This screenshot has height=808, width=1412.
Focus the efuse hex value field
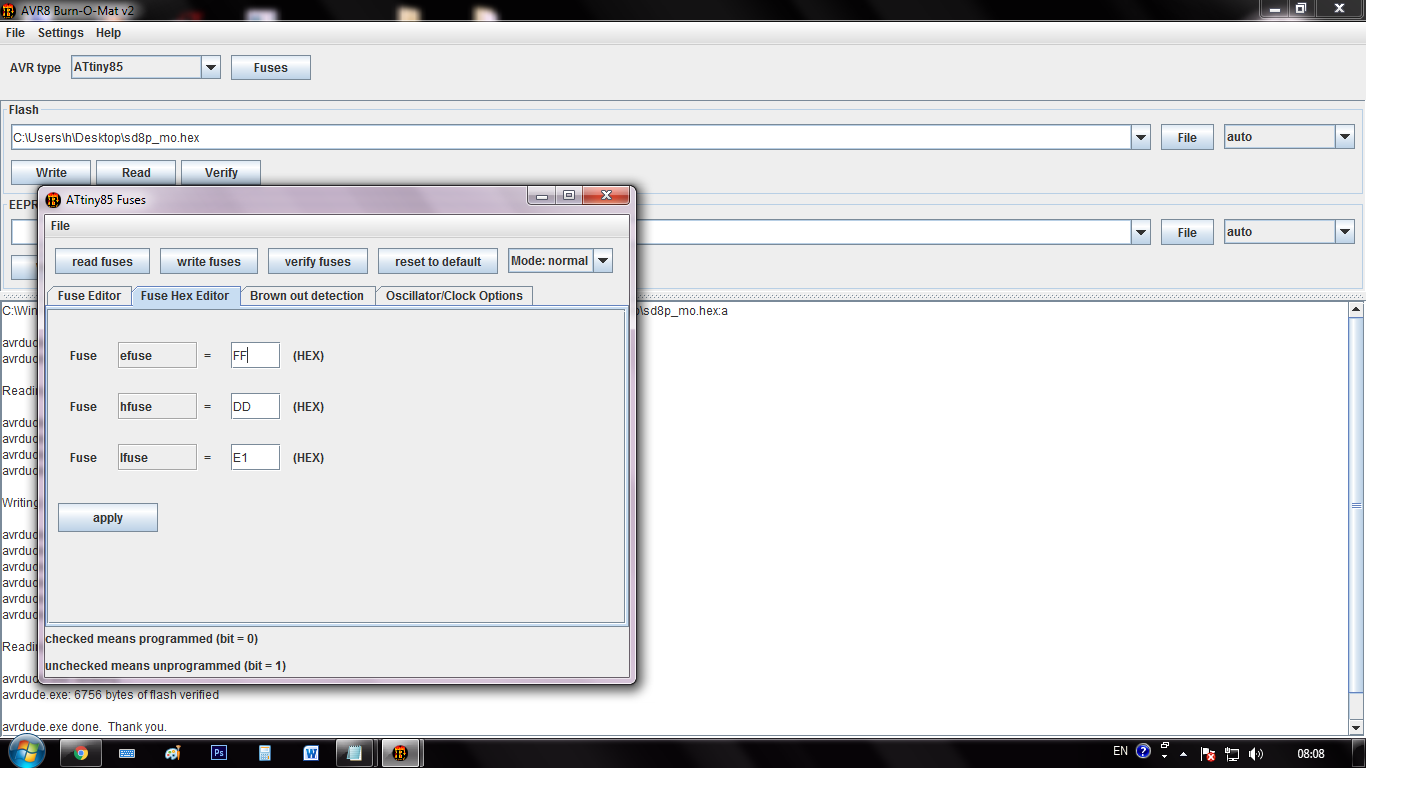(255, 355)
